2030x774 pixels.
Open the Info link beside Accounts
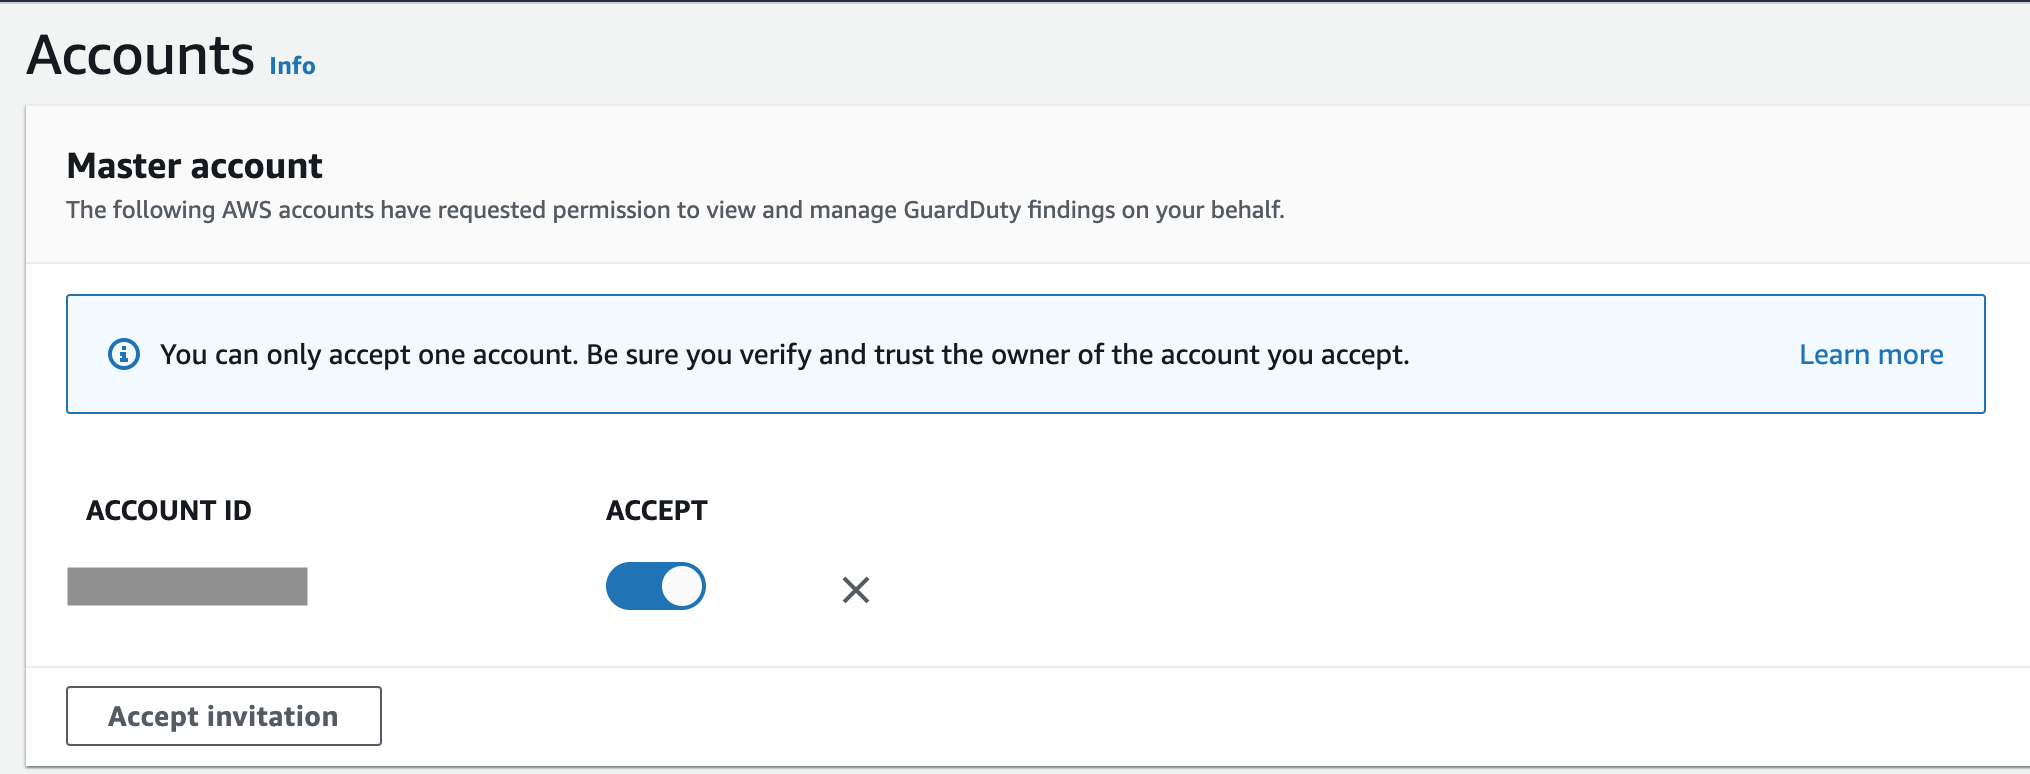click(292, 66)
